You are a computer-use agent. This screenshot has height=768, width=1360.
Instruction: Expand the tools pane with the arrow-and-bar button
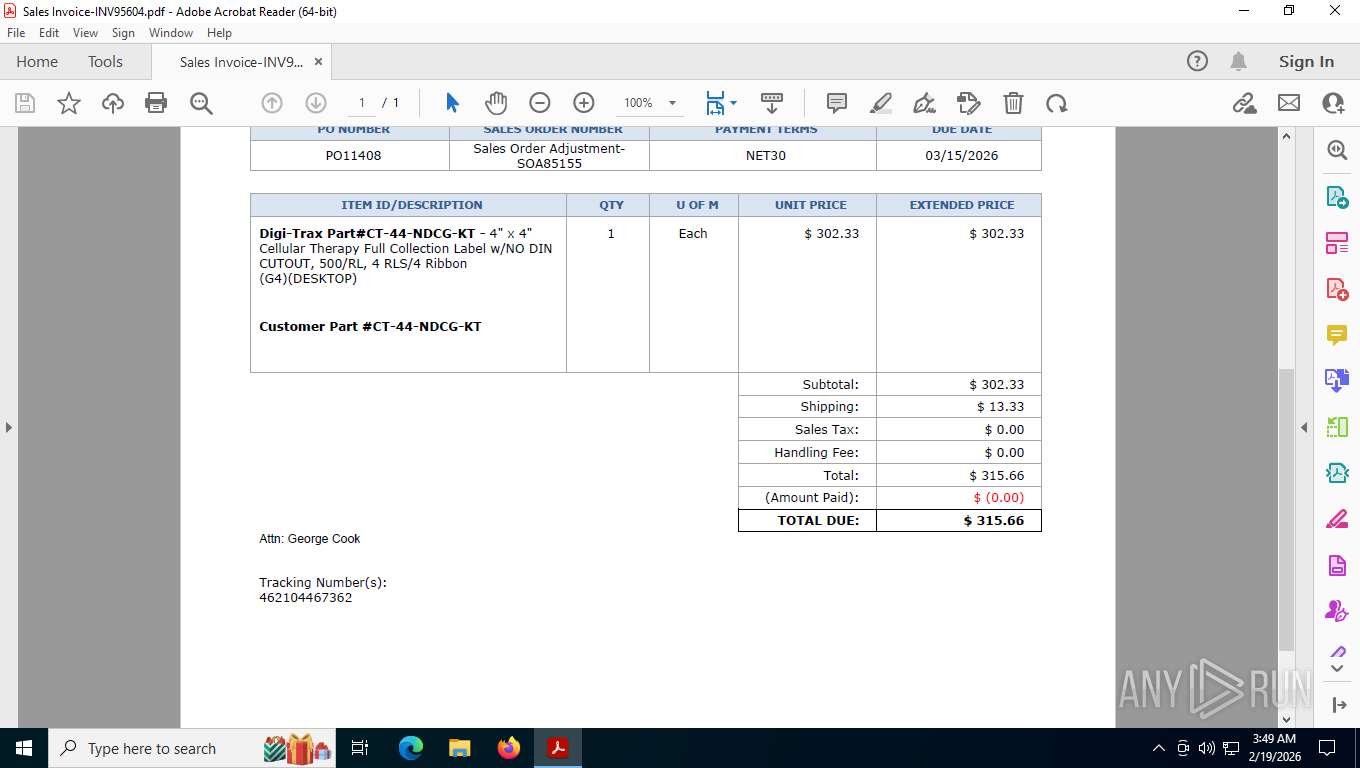coord(1340,705)
